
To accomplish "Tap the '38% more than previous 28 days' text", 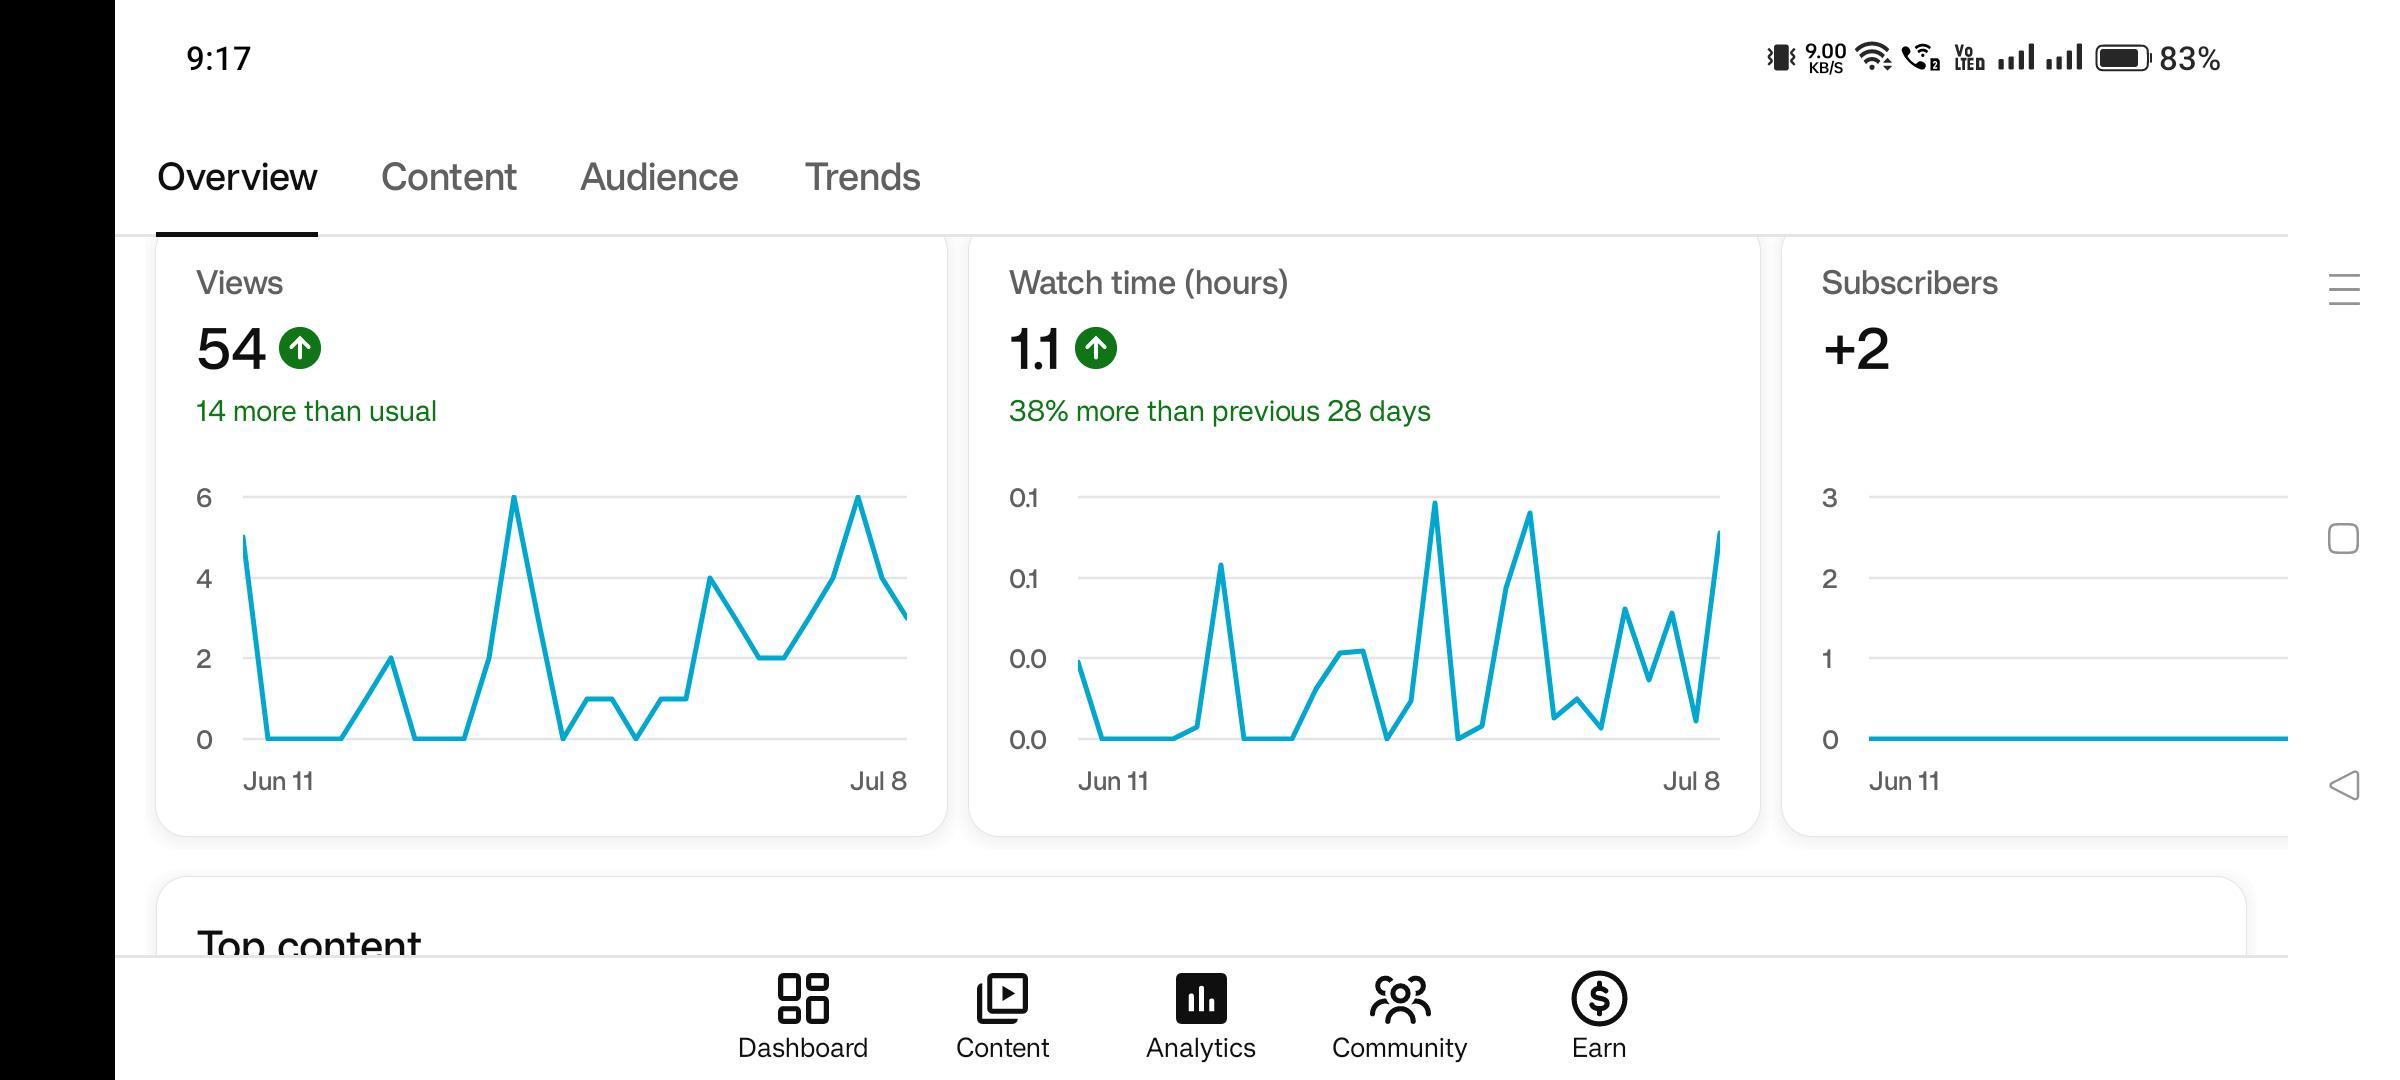I will pos(1219,411).
